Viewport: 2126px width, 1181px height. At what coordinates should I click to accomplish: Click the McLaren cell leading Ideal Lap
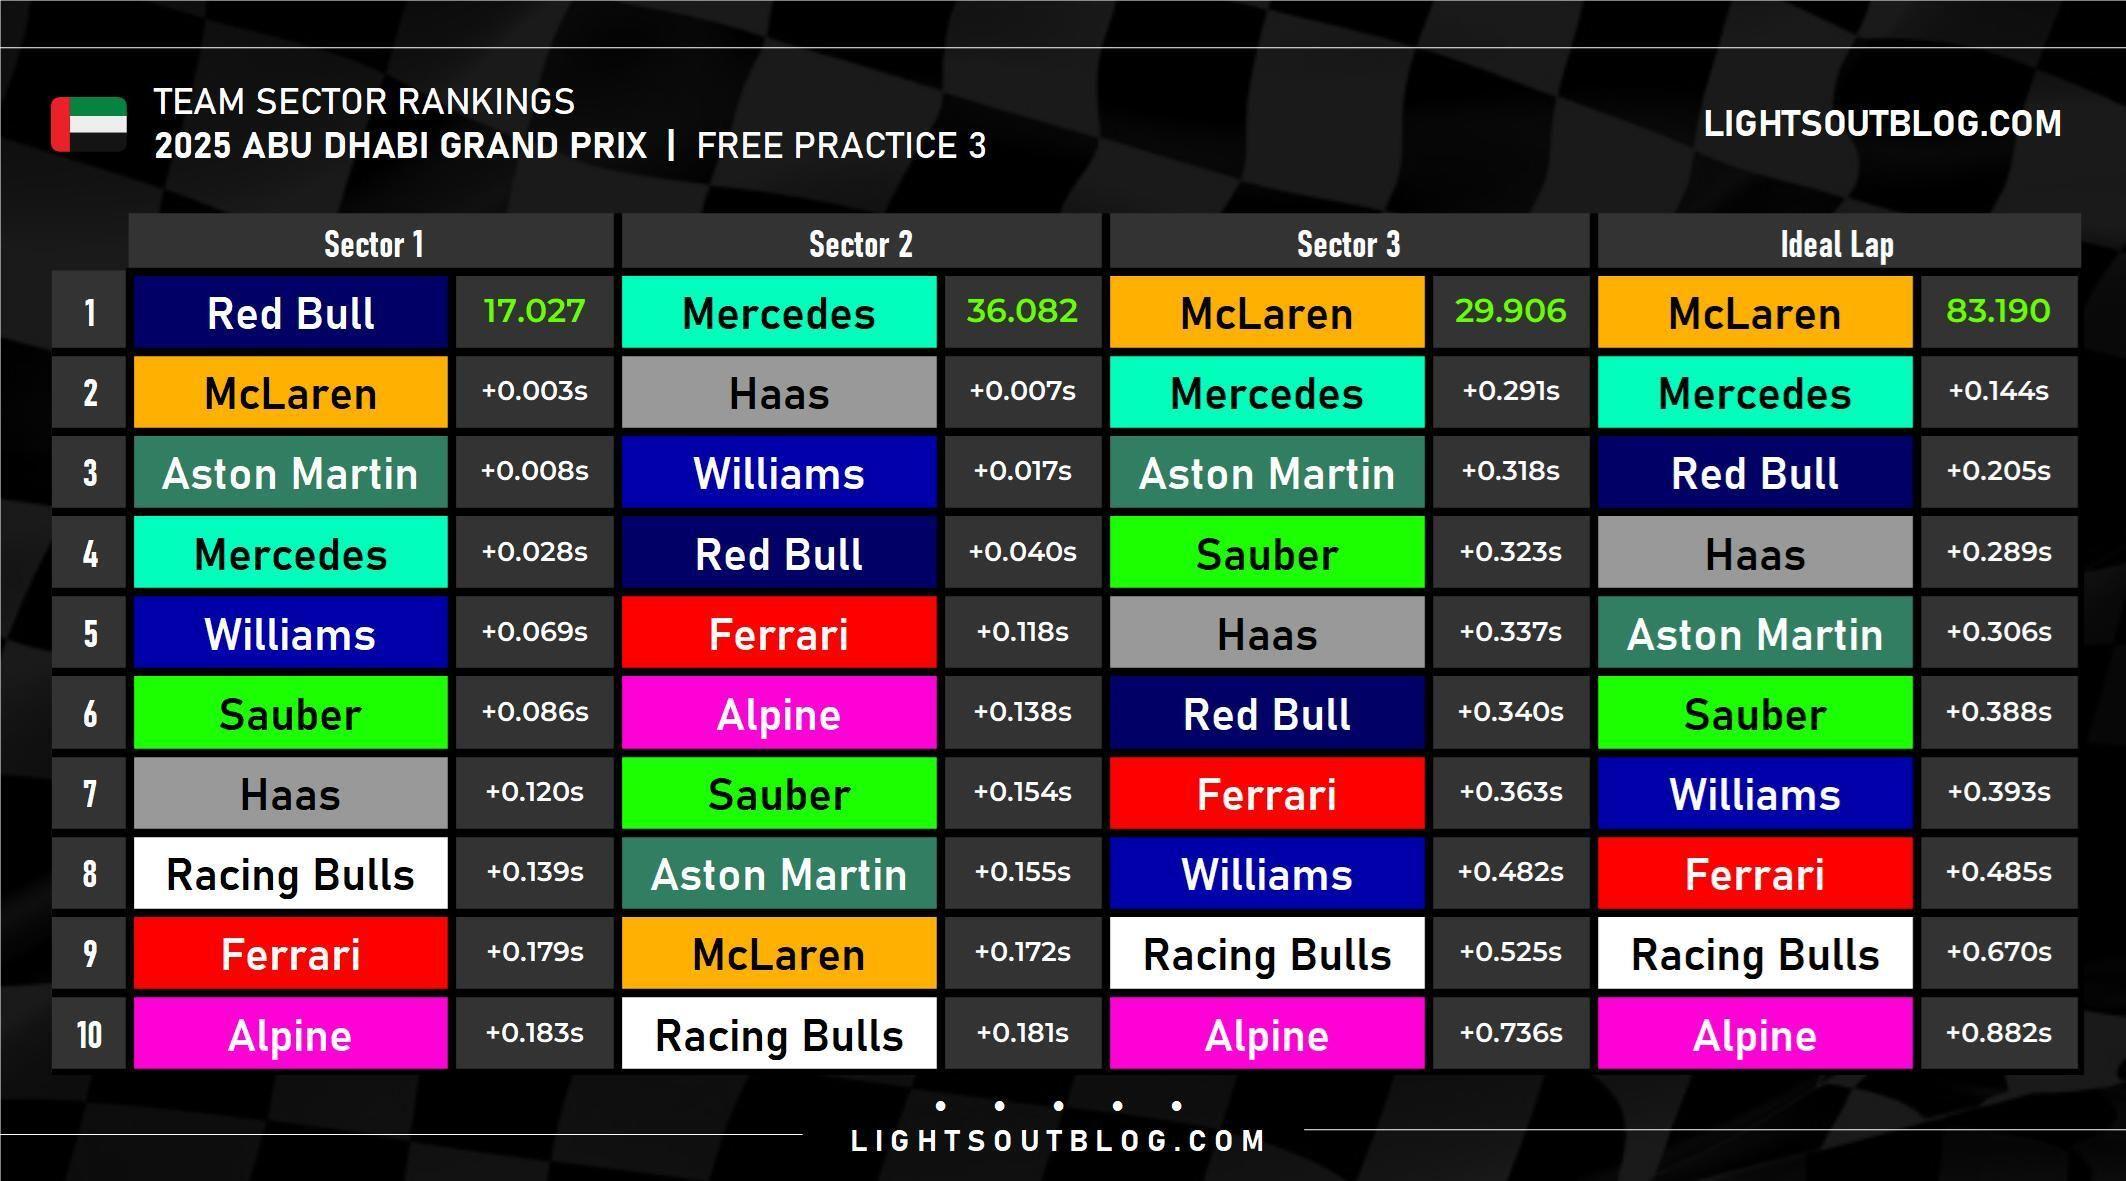coord(1754,313)
